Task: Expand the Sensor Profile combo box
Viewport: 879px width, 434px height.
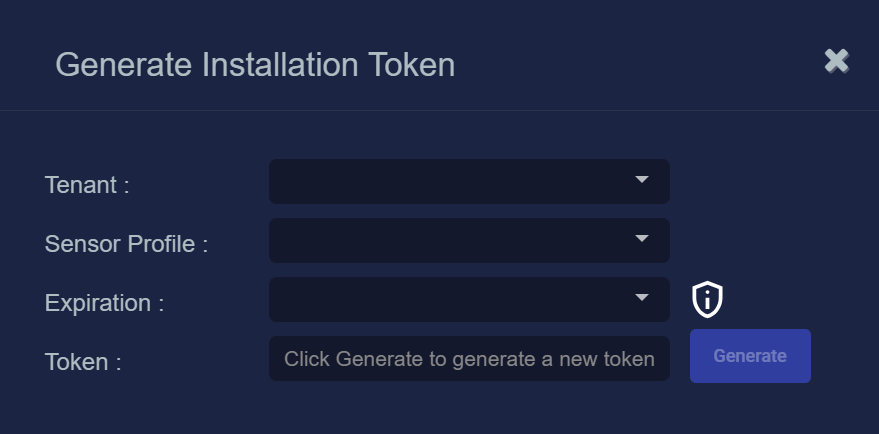Action: point(469,240)
